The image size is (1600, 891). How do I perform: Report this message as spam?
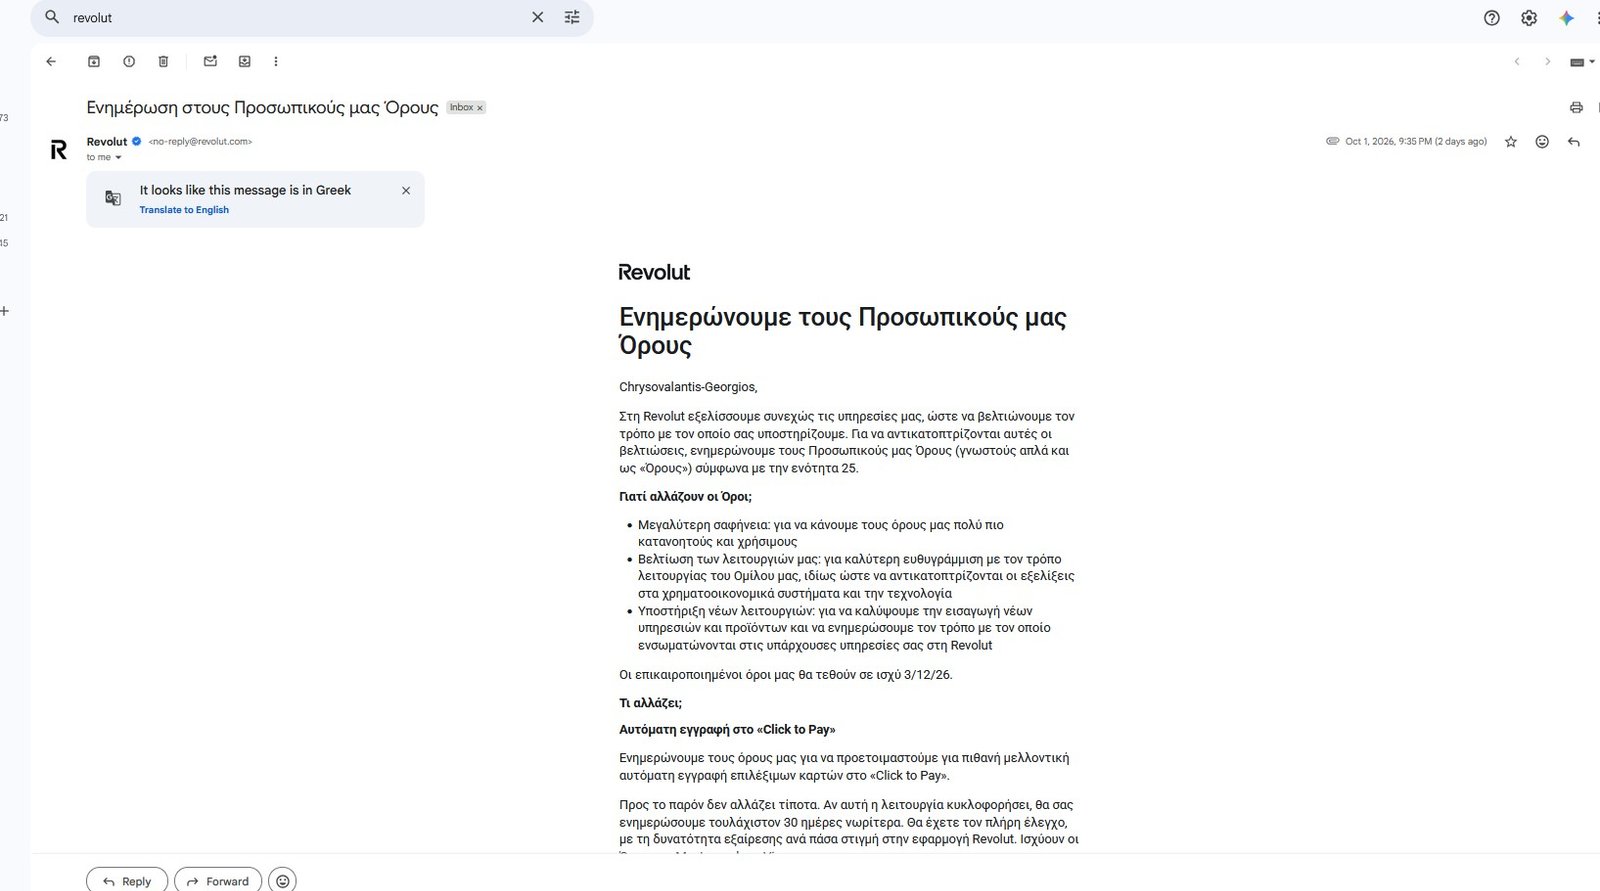click(x=129, y=61)
